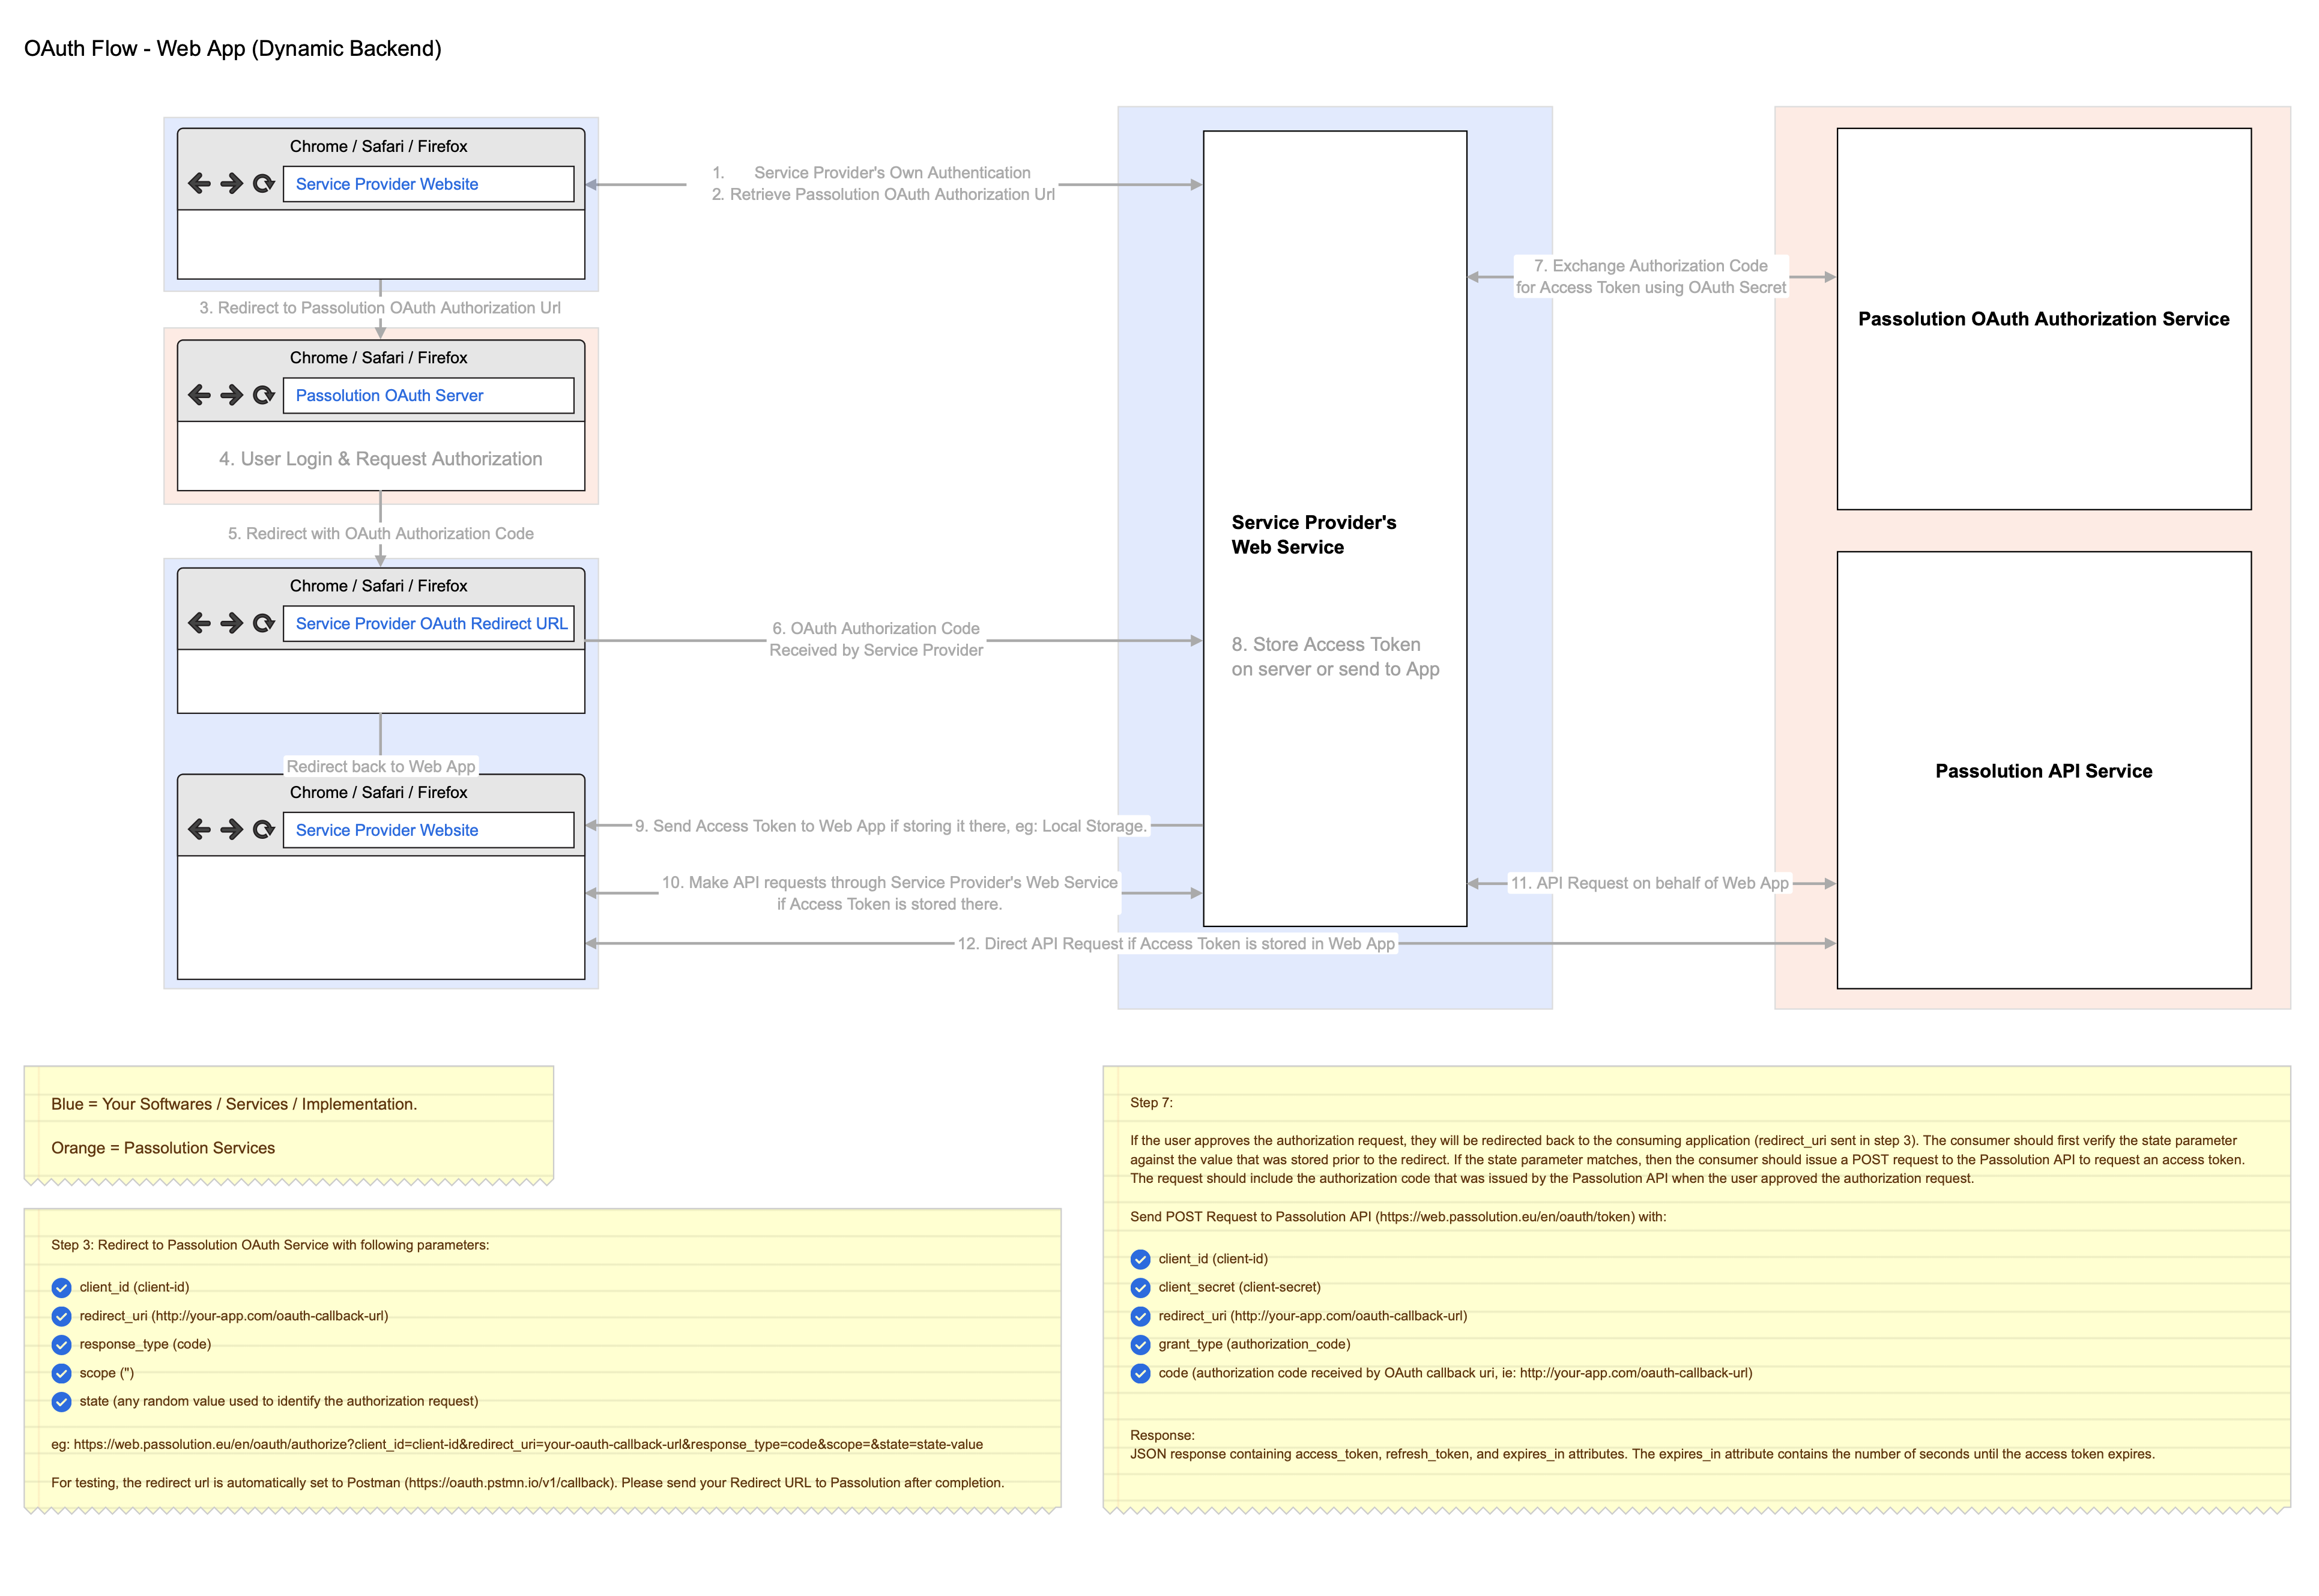This screenshot has width=2319, height=1596.
Task: Click the 'Step 7:' note heading
Action: (1151, 1103)
